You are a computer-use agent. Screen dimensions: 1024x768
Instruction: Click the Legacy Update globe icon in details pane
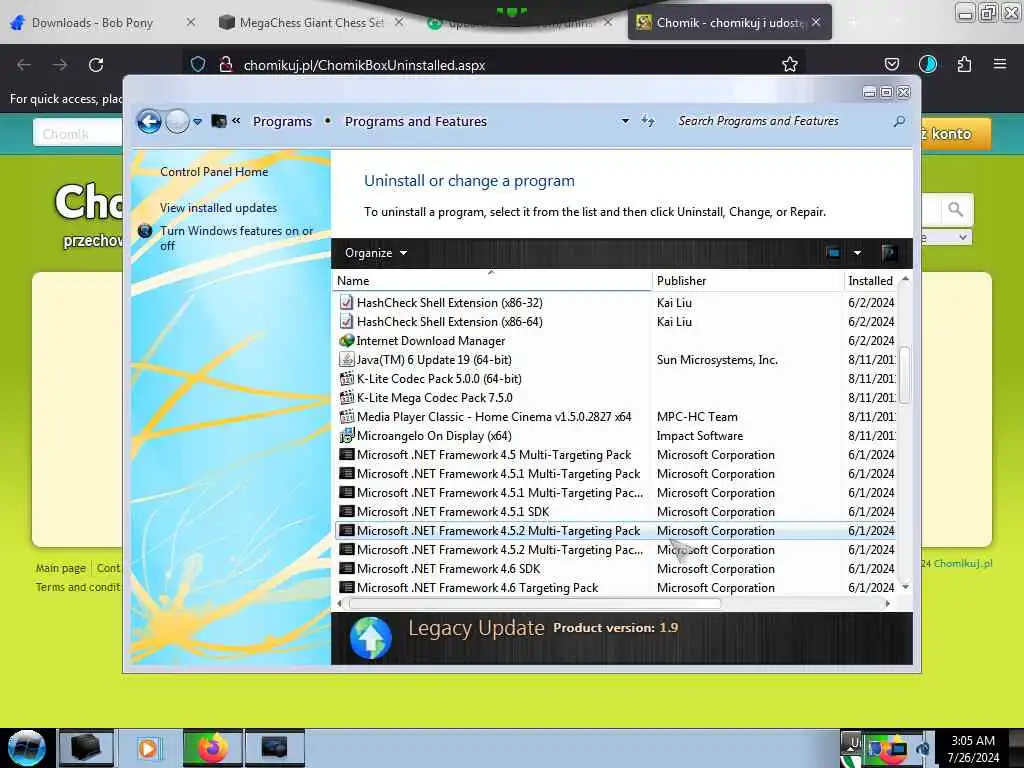371,637
